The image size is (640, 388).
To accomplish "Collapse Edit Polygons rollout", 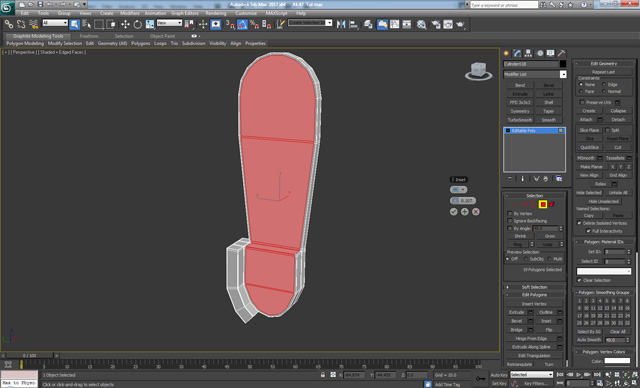I will tap(535, 295).
